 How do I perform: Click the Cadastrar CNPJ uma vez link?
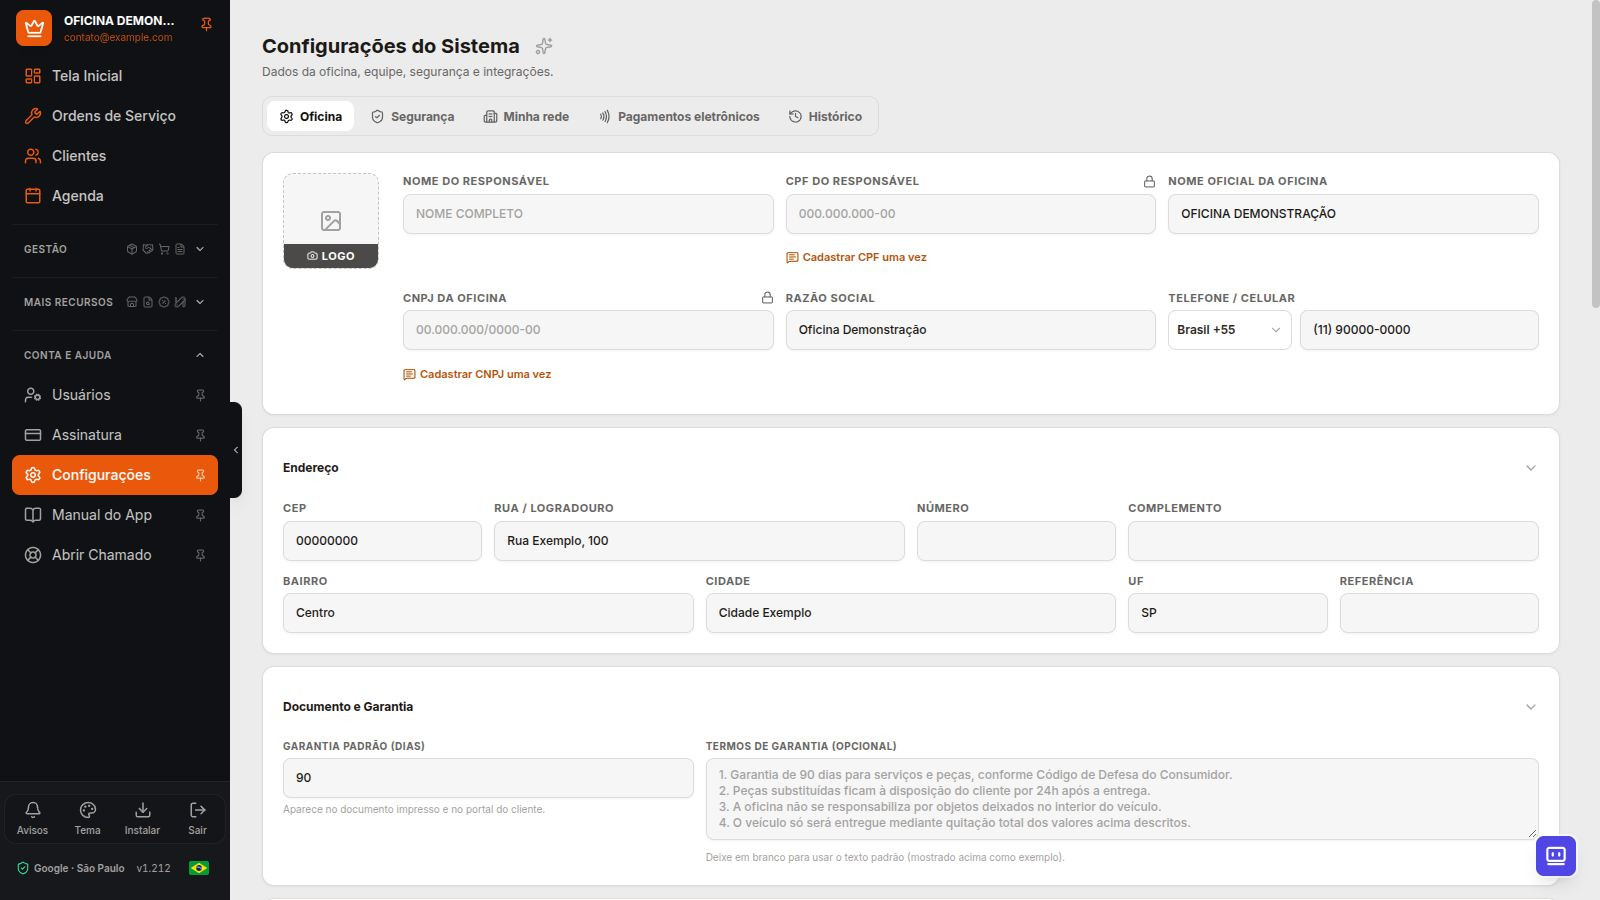point(477,374)
